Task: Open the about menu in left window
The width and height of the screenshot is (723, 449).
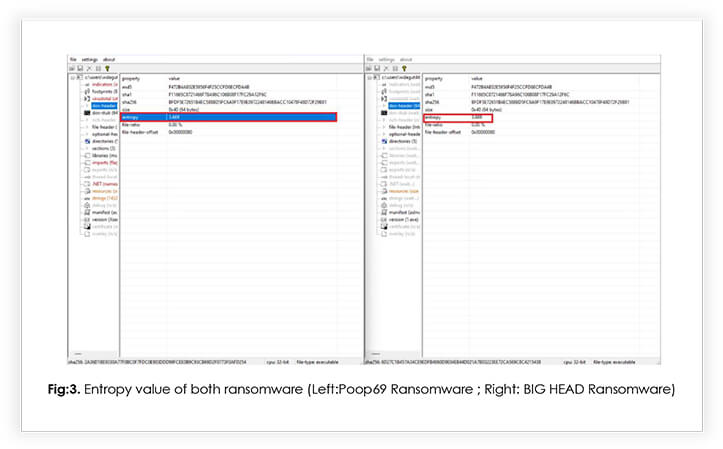Action: (x=109, y=59)
